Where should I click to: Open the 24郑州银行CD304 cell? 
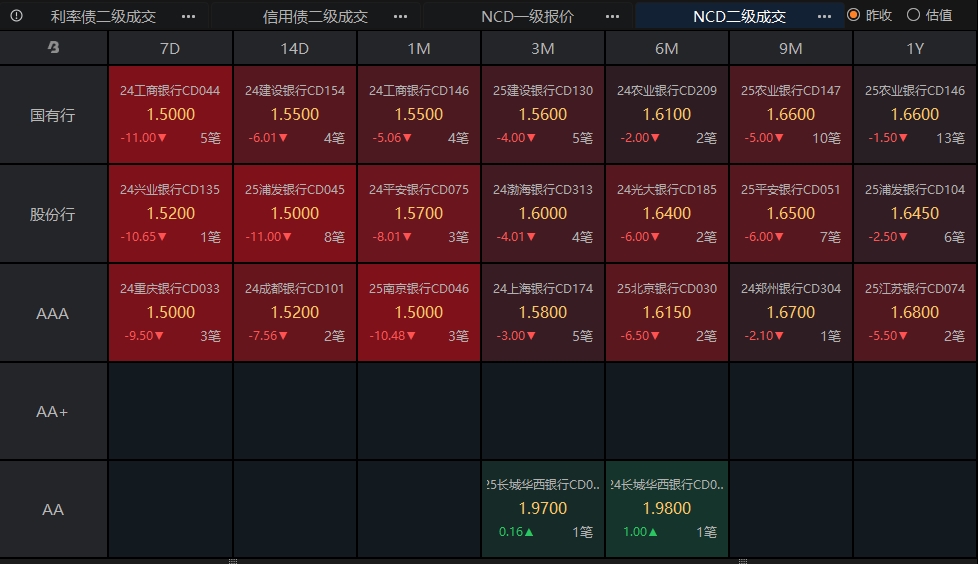coord(791,313)
